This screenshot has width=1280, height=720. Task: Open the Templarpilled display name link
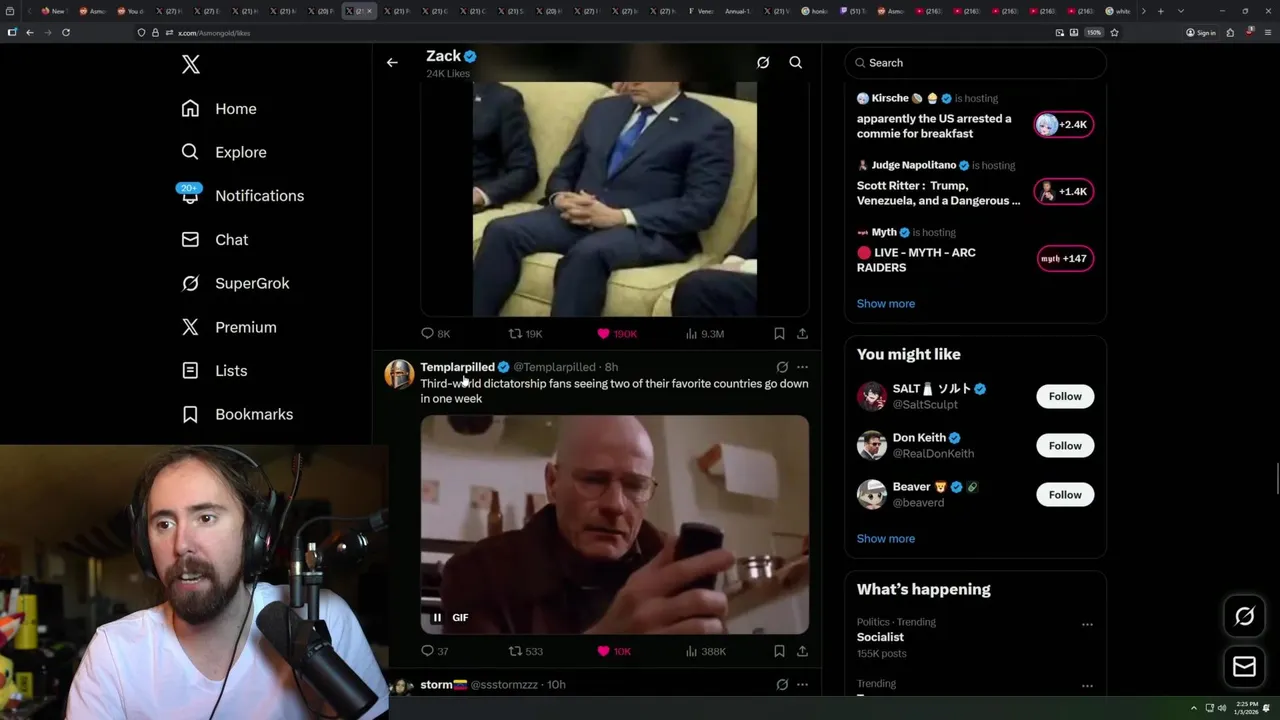(x=457, y=367)
